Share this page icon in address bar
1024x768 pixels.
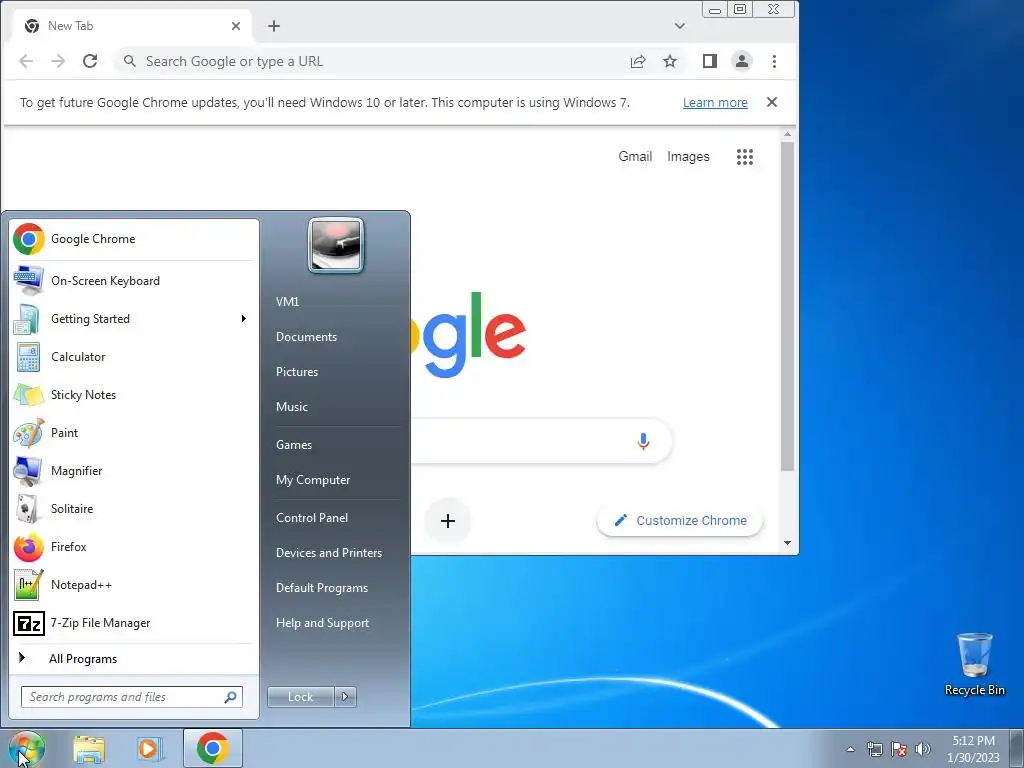click(x=638, y=61)
